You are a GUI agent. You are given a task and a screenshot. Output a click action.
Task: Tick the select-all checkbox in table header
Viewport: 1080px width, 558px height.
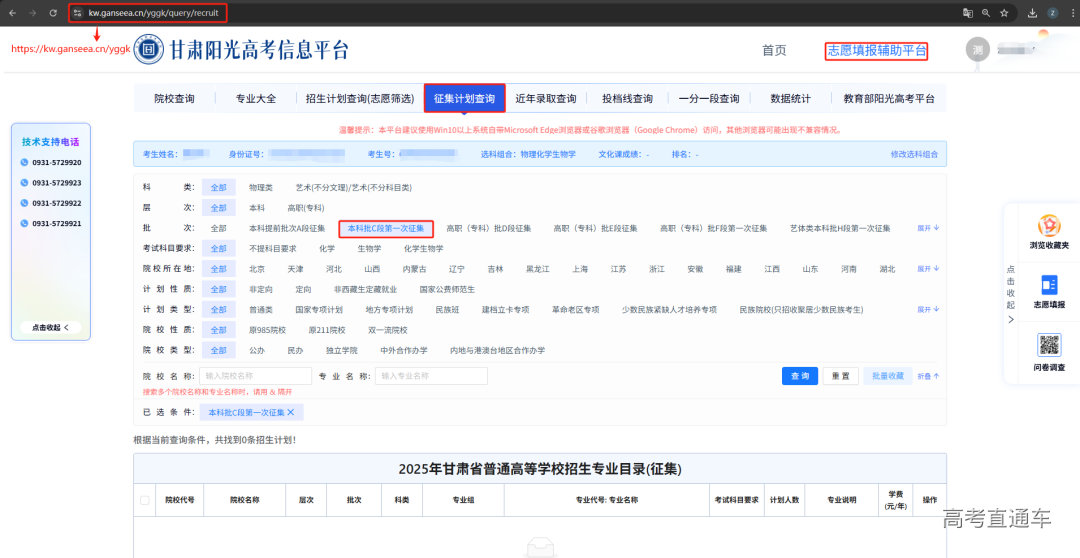tap(145, 500)
